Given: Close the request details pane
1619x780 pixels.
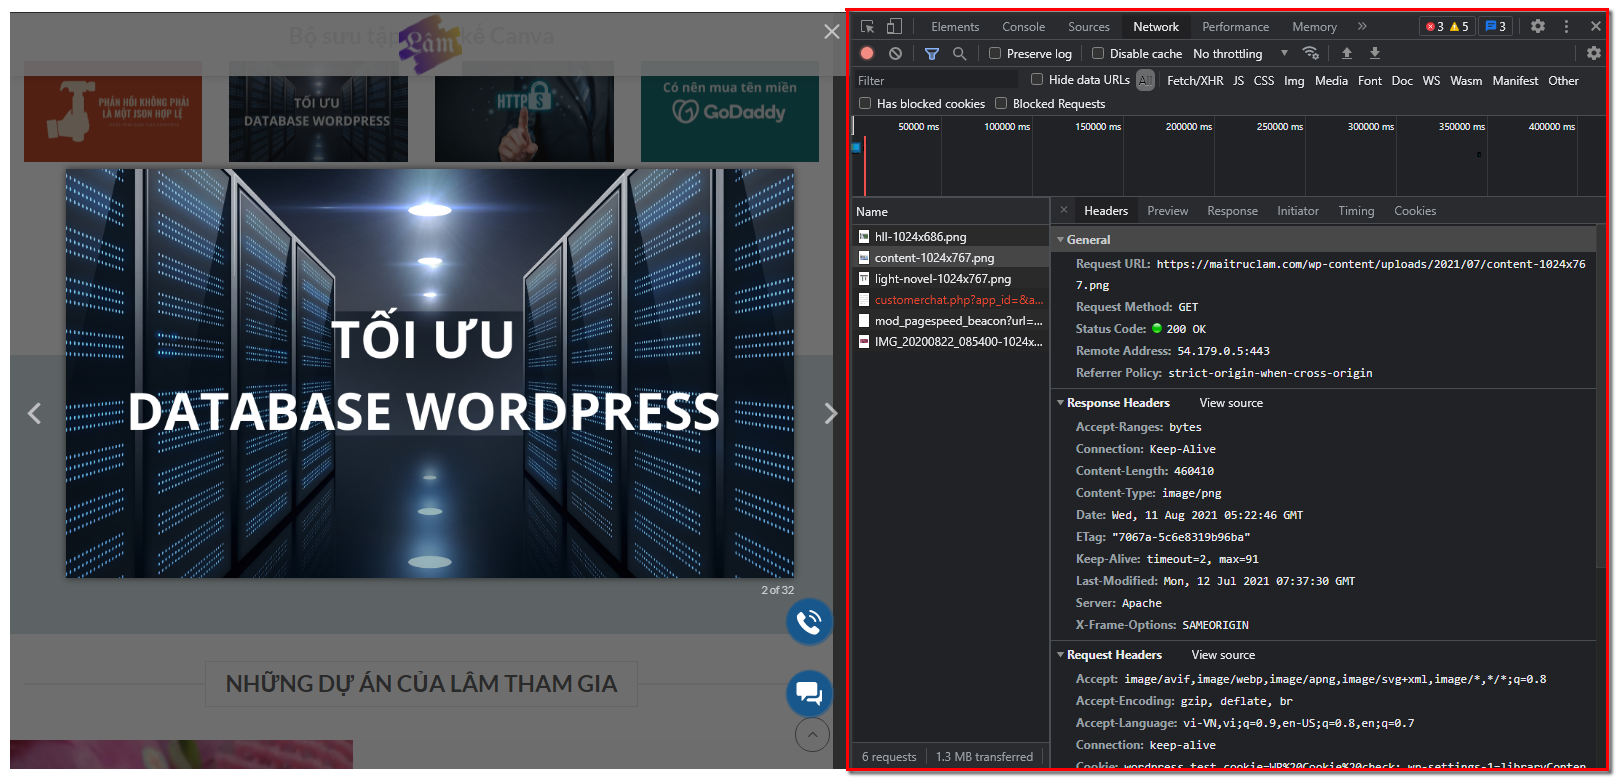Looking at the screenshot, I should click(1064, 211).
